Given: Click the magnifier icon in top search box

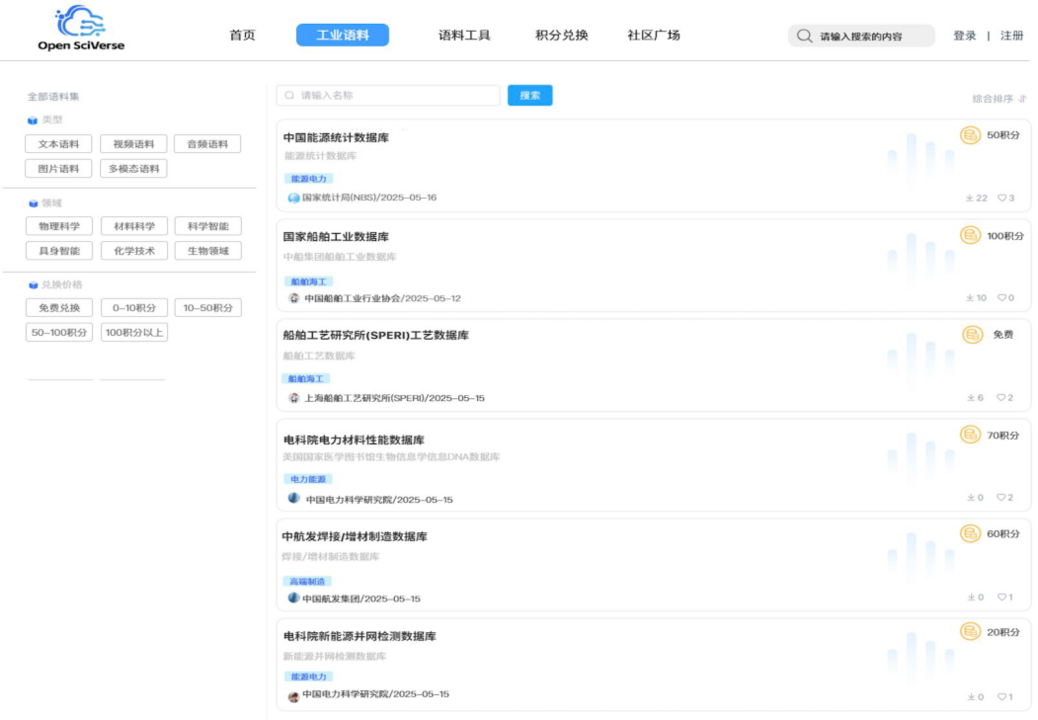Looking at the screenshot, I should pos(804,36).
